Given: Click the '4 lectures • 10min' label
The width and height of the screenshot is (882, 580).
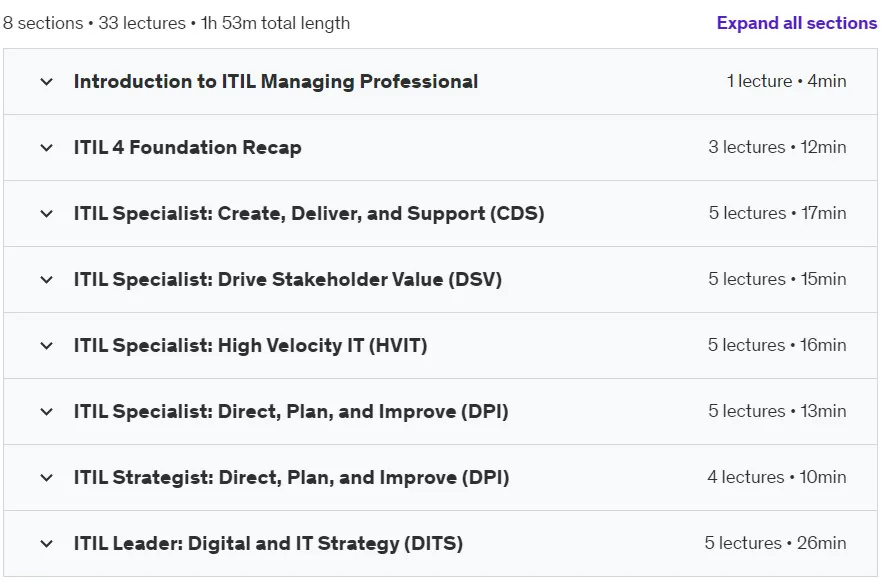Looking at the screenshot, I should point(777,477).
